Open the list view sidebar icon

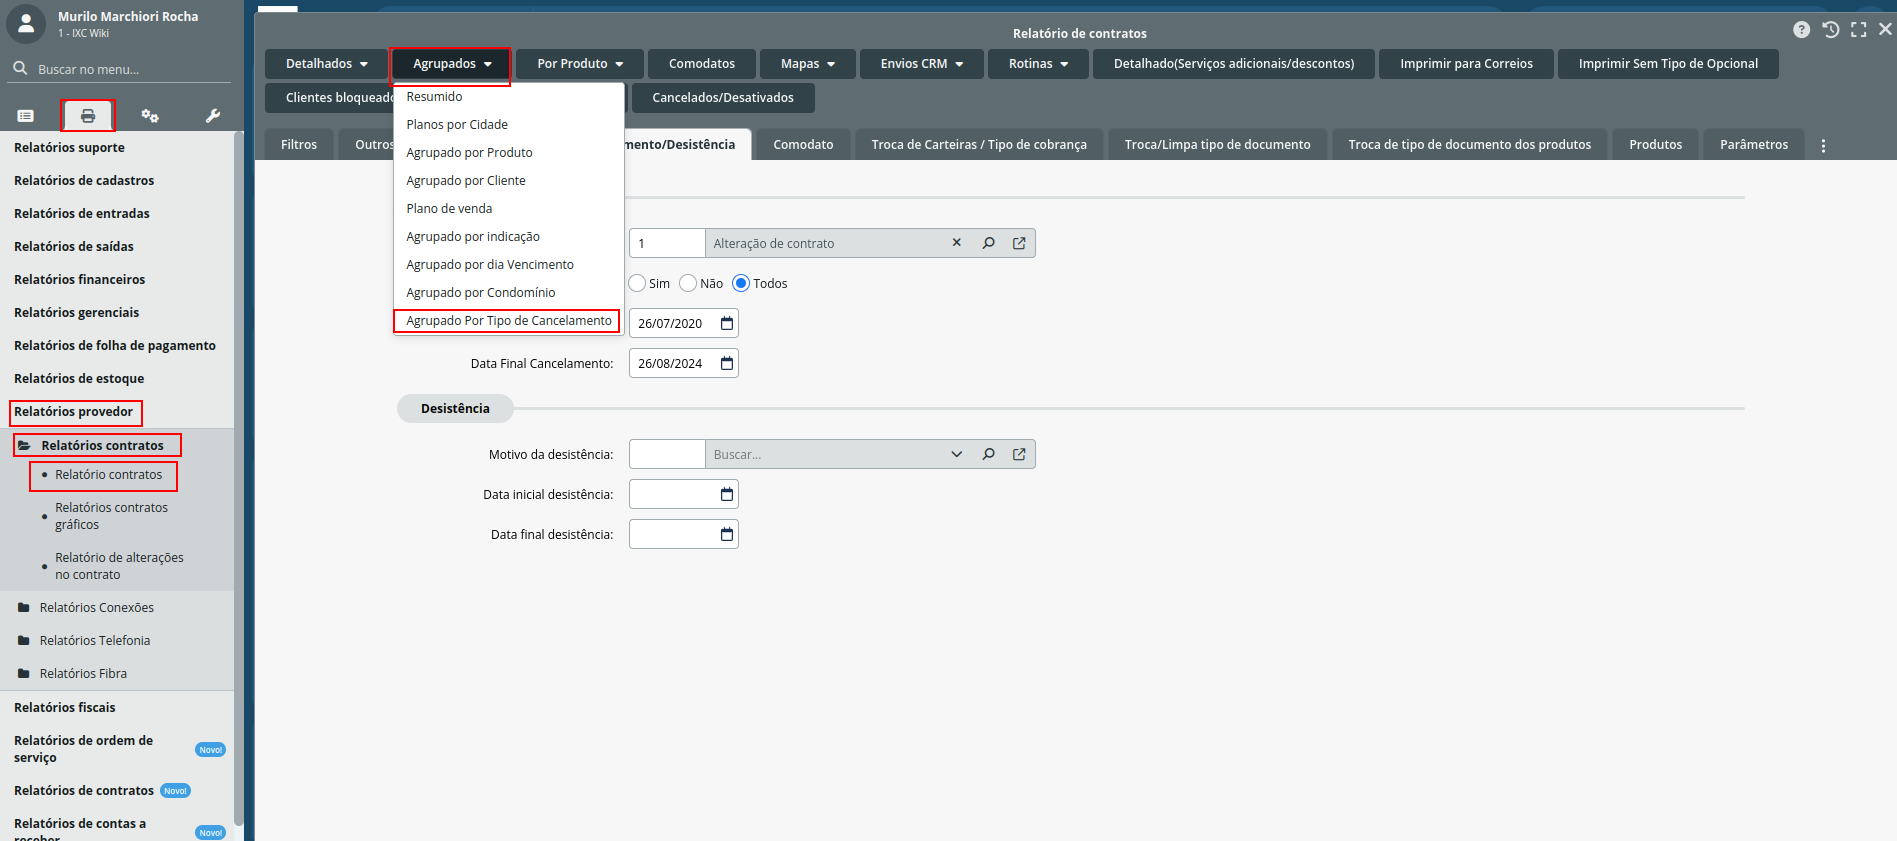click(x=26, y=116)
